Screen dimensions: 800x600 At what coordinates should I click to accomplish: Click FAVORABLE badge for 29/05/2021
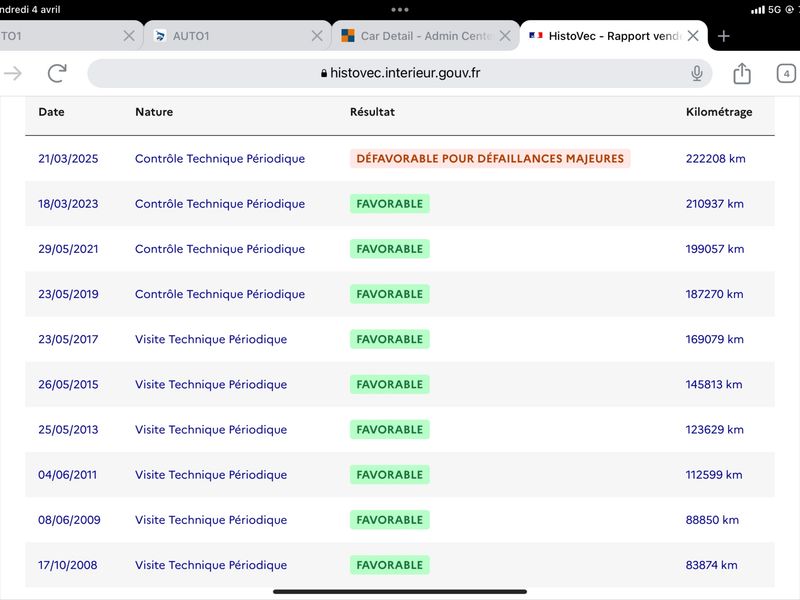(390, 249)
